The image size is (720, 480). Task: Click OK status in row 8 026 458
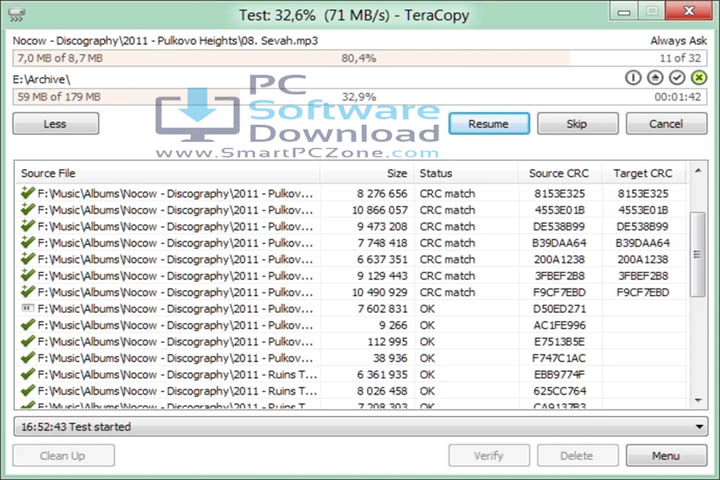click(x=427, y=391)
